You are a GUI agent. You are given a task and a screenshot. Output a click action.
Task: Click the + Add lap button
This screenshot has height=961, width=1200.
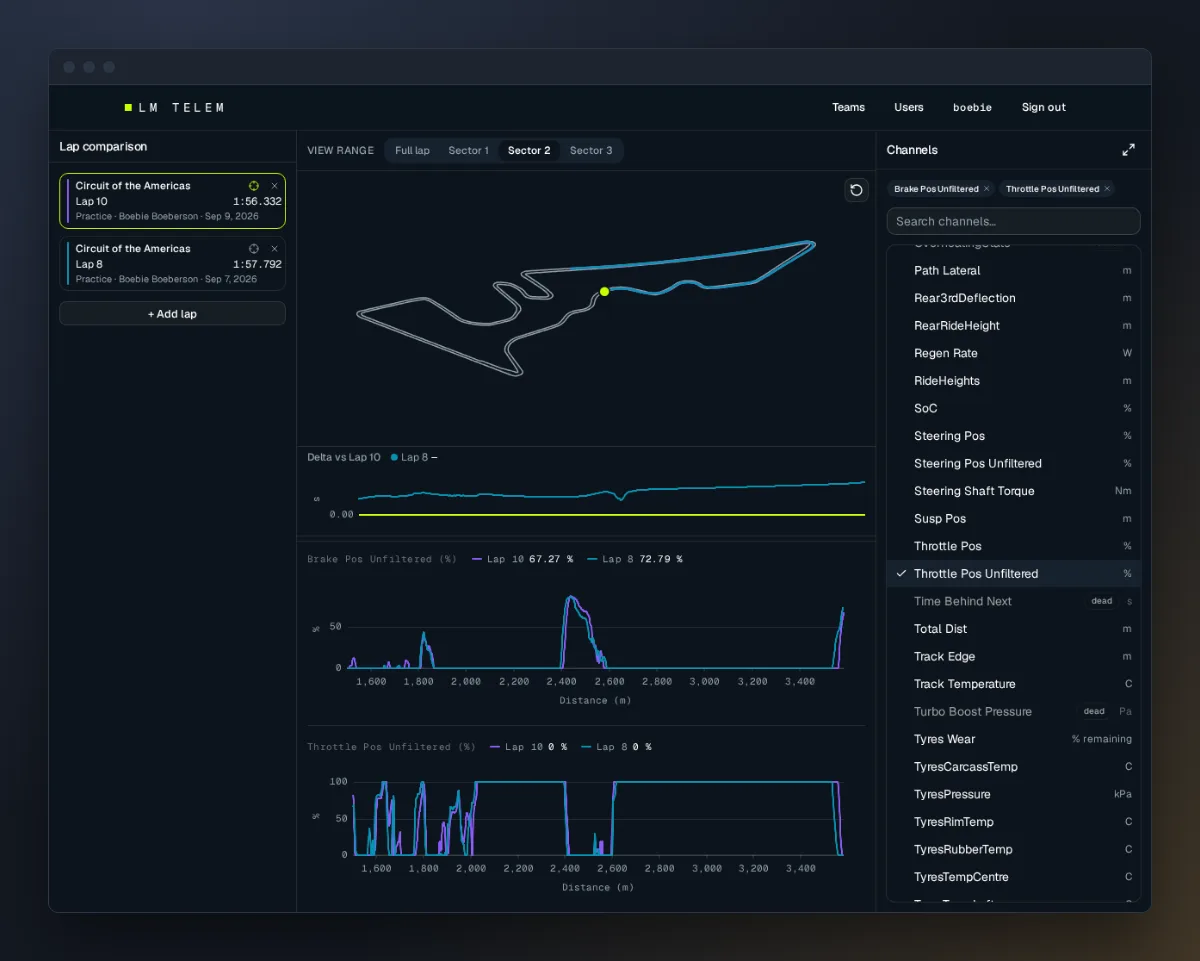(x=172, y=314)
